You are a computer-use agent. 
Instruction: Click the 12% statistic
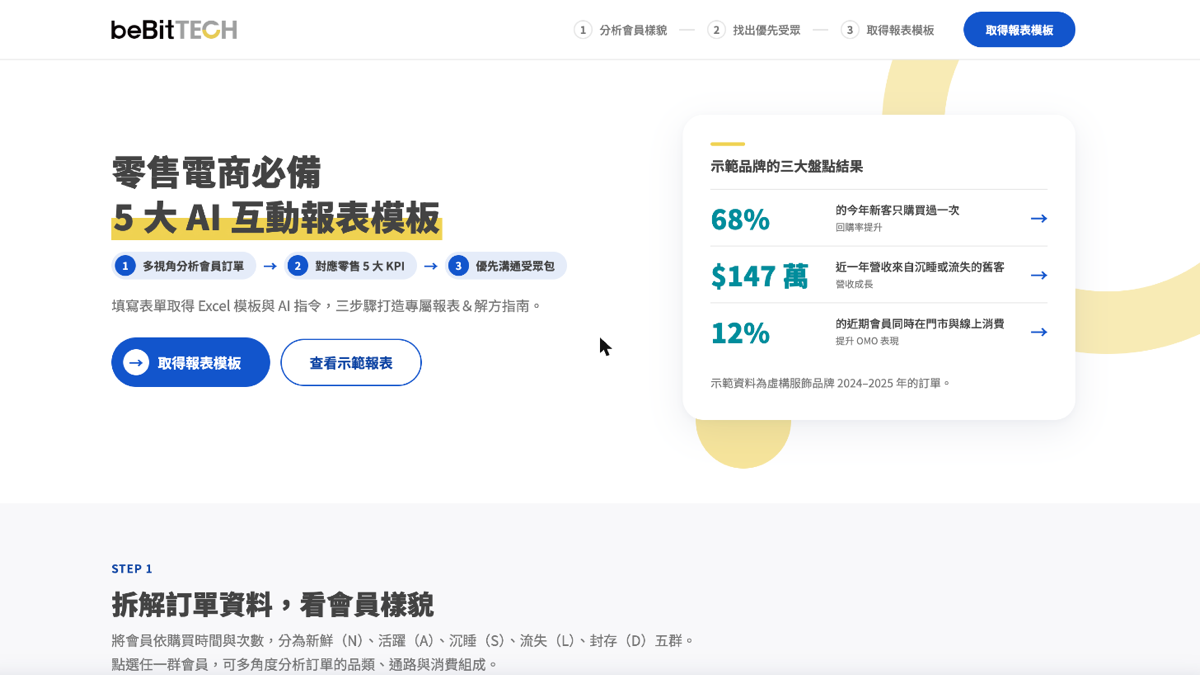(740, 333)
